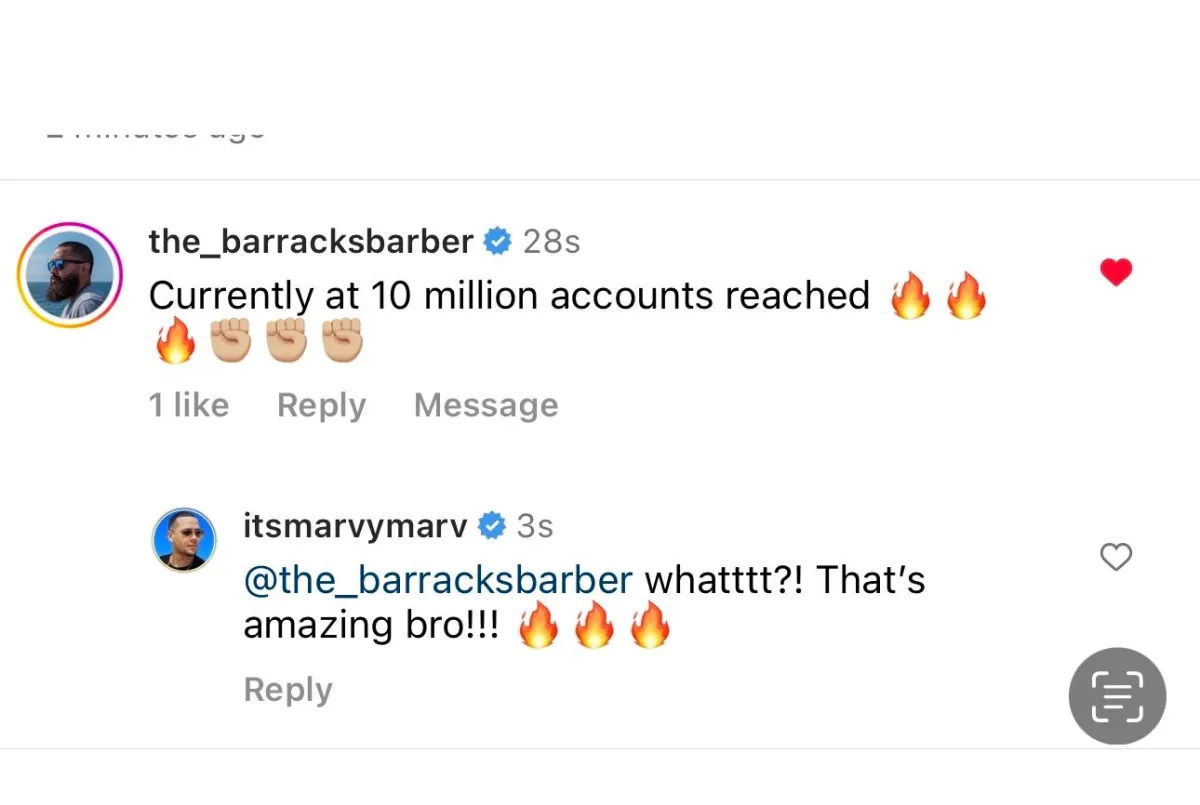Image resolution: width=1200 pixels, height=805 pixels.
Task: Click the verified badge beside the_barracksbarber
Action: [x=497, y=241]
